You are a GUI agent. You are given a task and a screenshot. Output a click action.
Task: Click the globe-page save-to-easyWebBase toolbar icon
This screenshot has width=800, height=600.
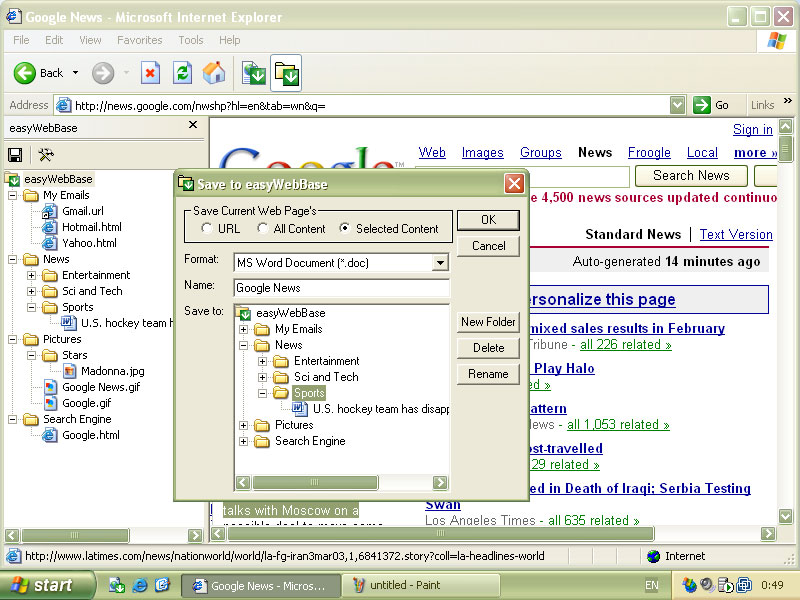tap(254, 73)
